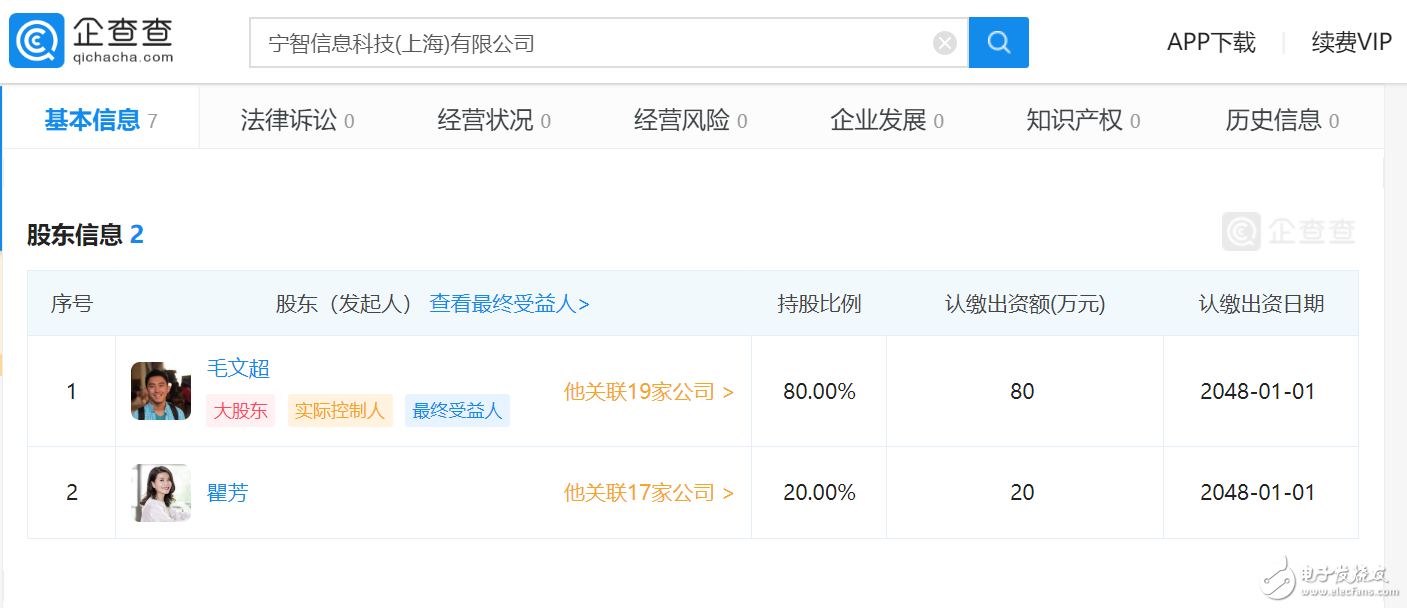Click the APP下载 link

(1210, 42)
